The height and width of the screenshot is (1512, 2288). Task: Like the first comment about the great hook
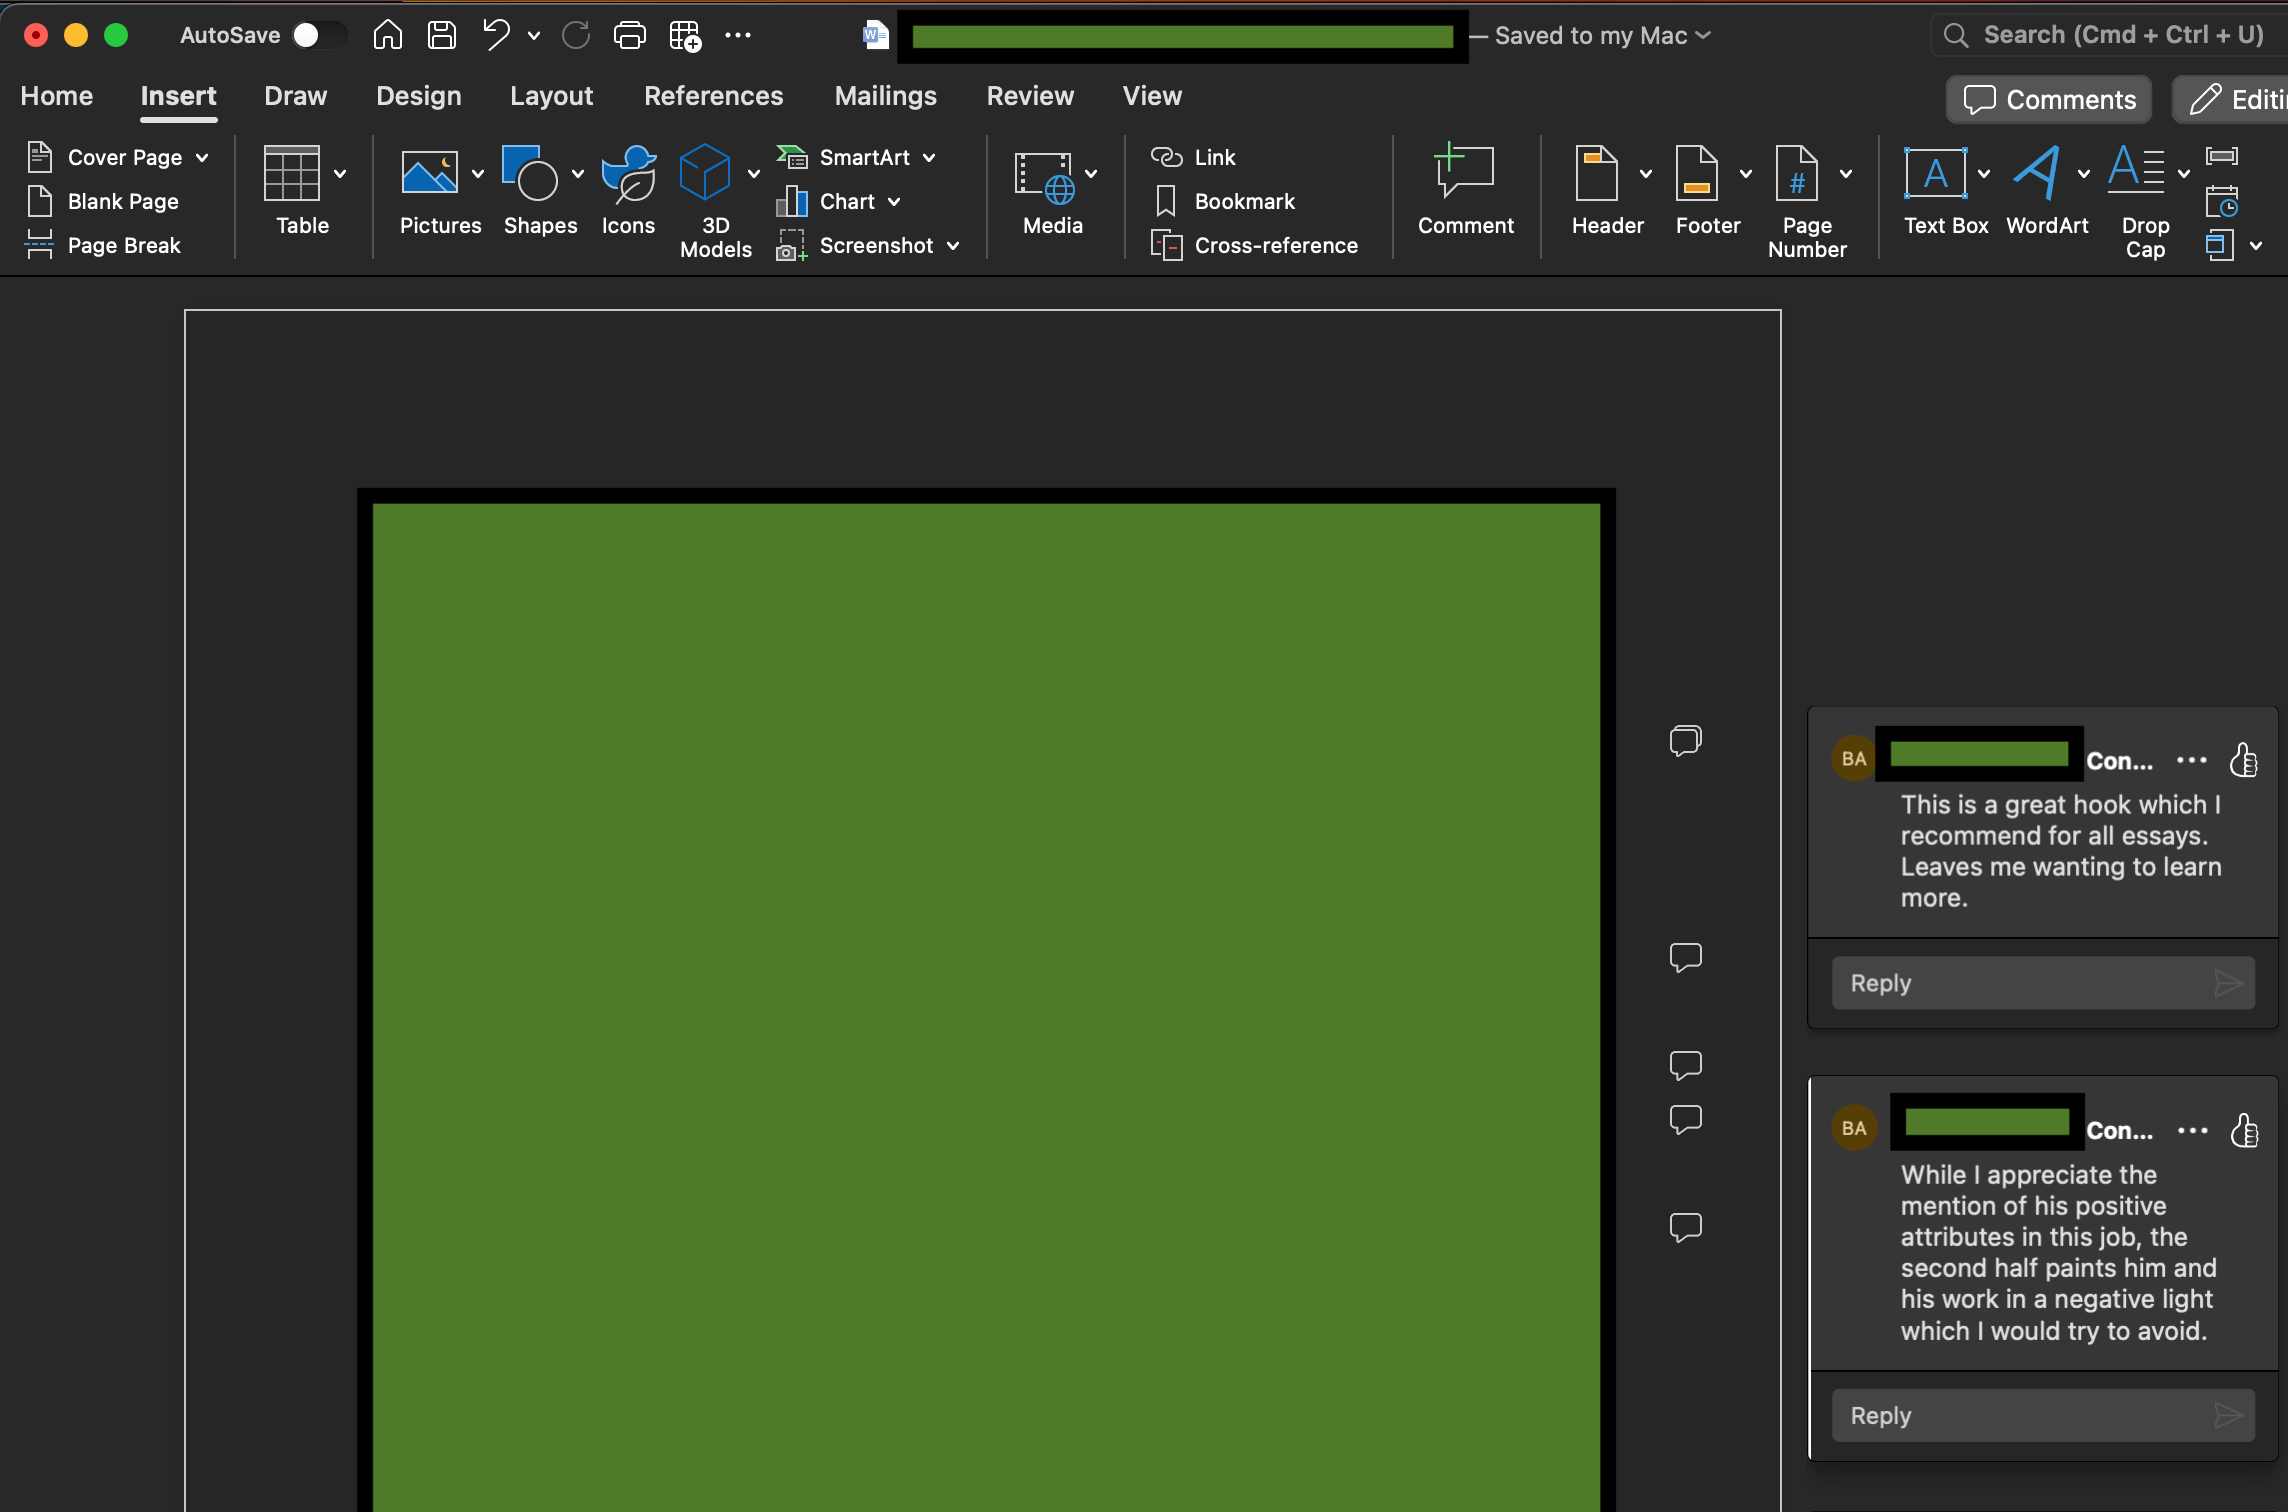click(2243, 760)
